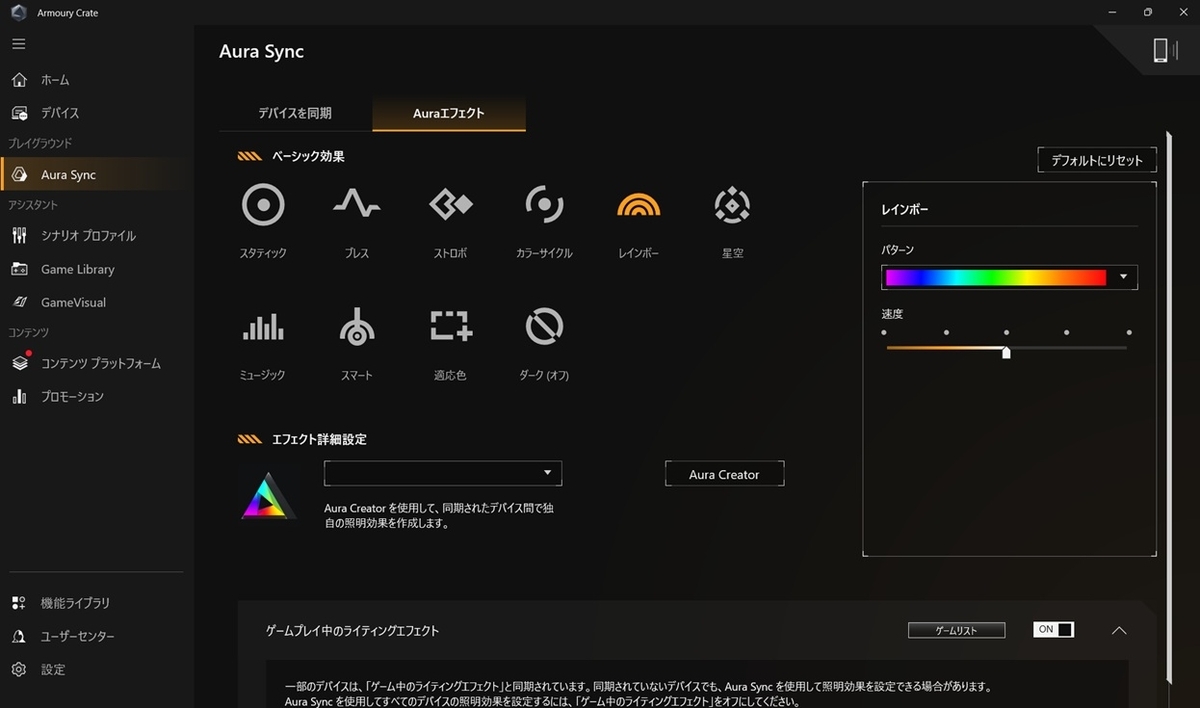Screen dimensions: 1200x708
Task: Go to ホーム (Home) in sidebar
Action: point(97,80)
